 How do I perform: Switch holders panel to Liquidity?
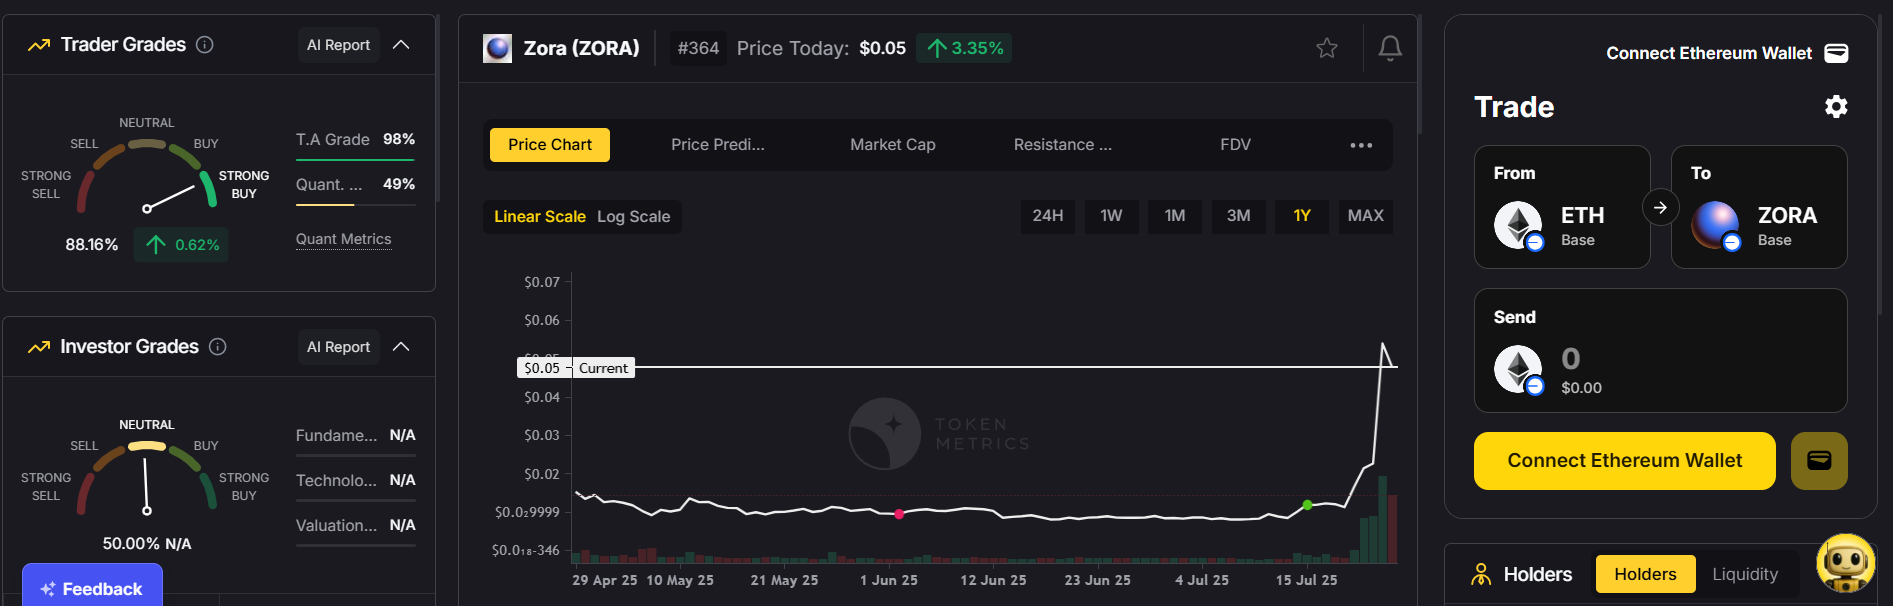click(1745, 574)
